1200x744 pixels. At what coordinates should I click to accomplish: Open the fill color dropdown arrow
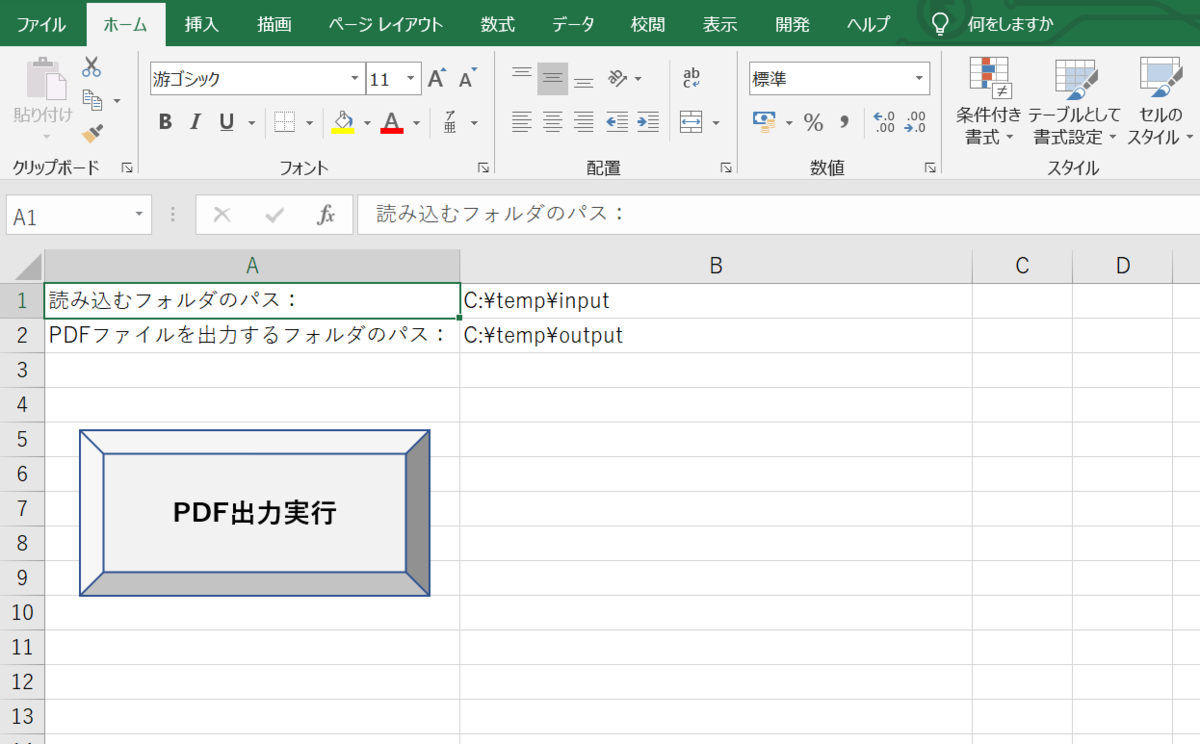click(x=368, y=122)
